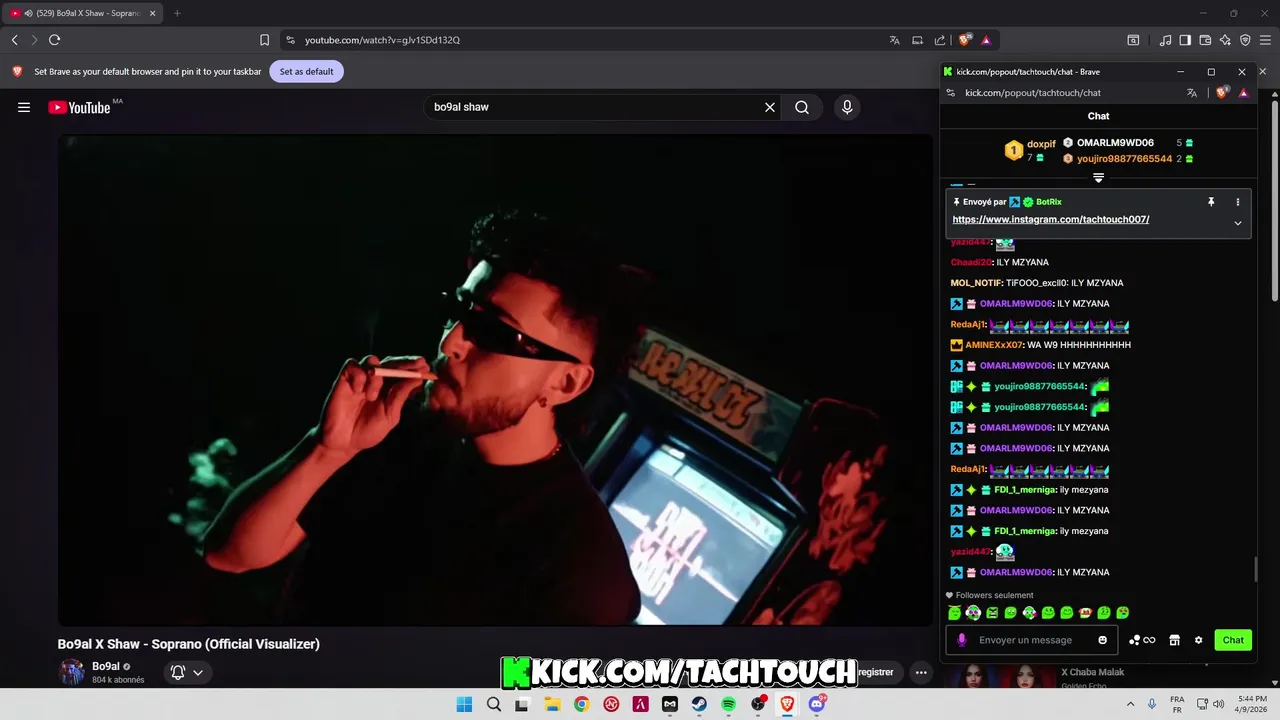Open translate icon in Kick chat window
The width and height of the screenshot is (1280, 720).
1192,93
